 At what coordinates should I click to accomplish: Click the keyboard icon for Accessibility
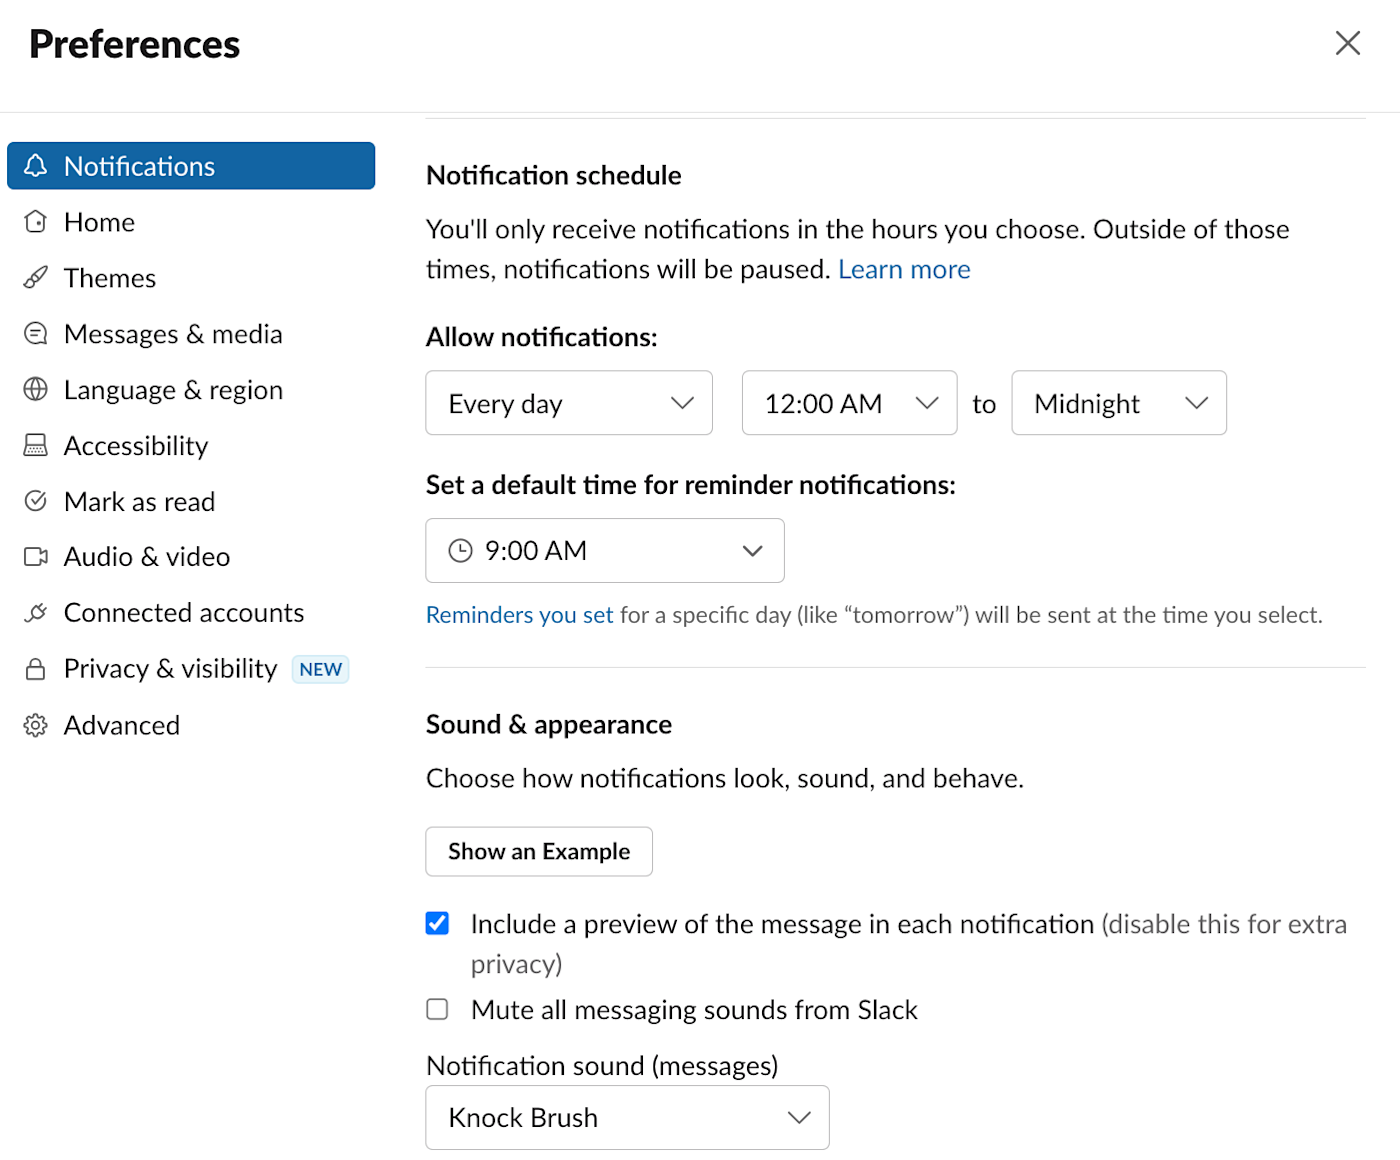[x=36, y=446]
